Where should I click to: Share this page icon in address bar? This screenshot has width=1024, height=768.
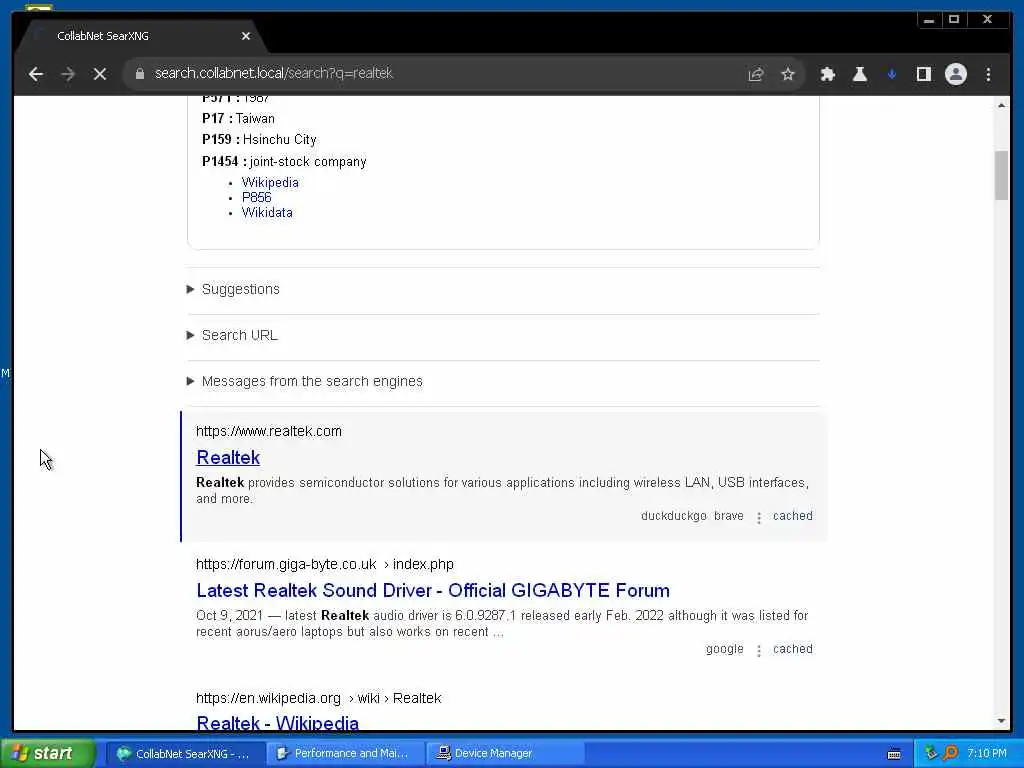point(756,74)
